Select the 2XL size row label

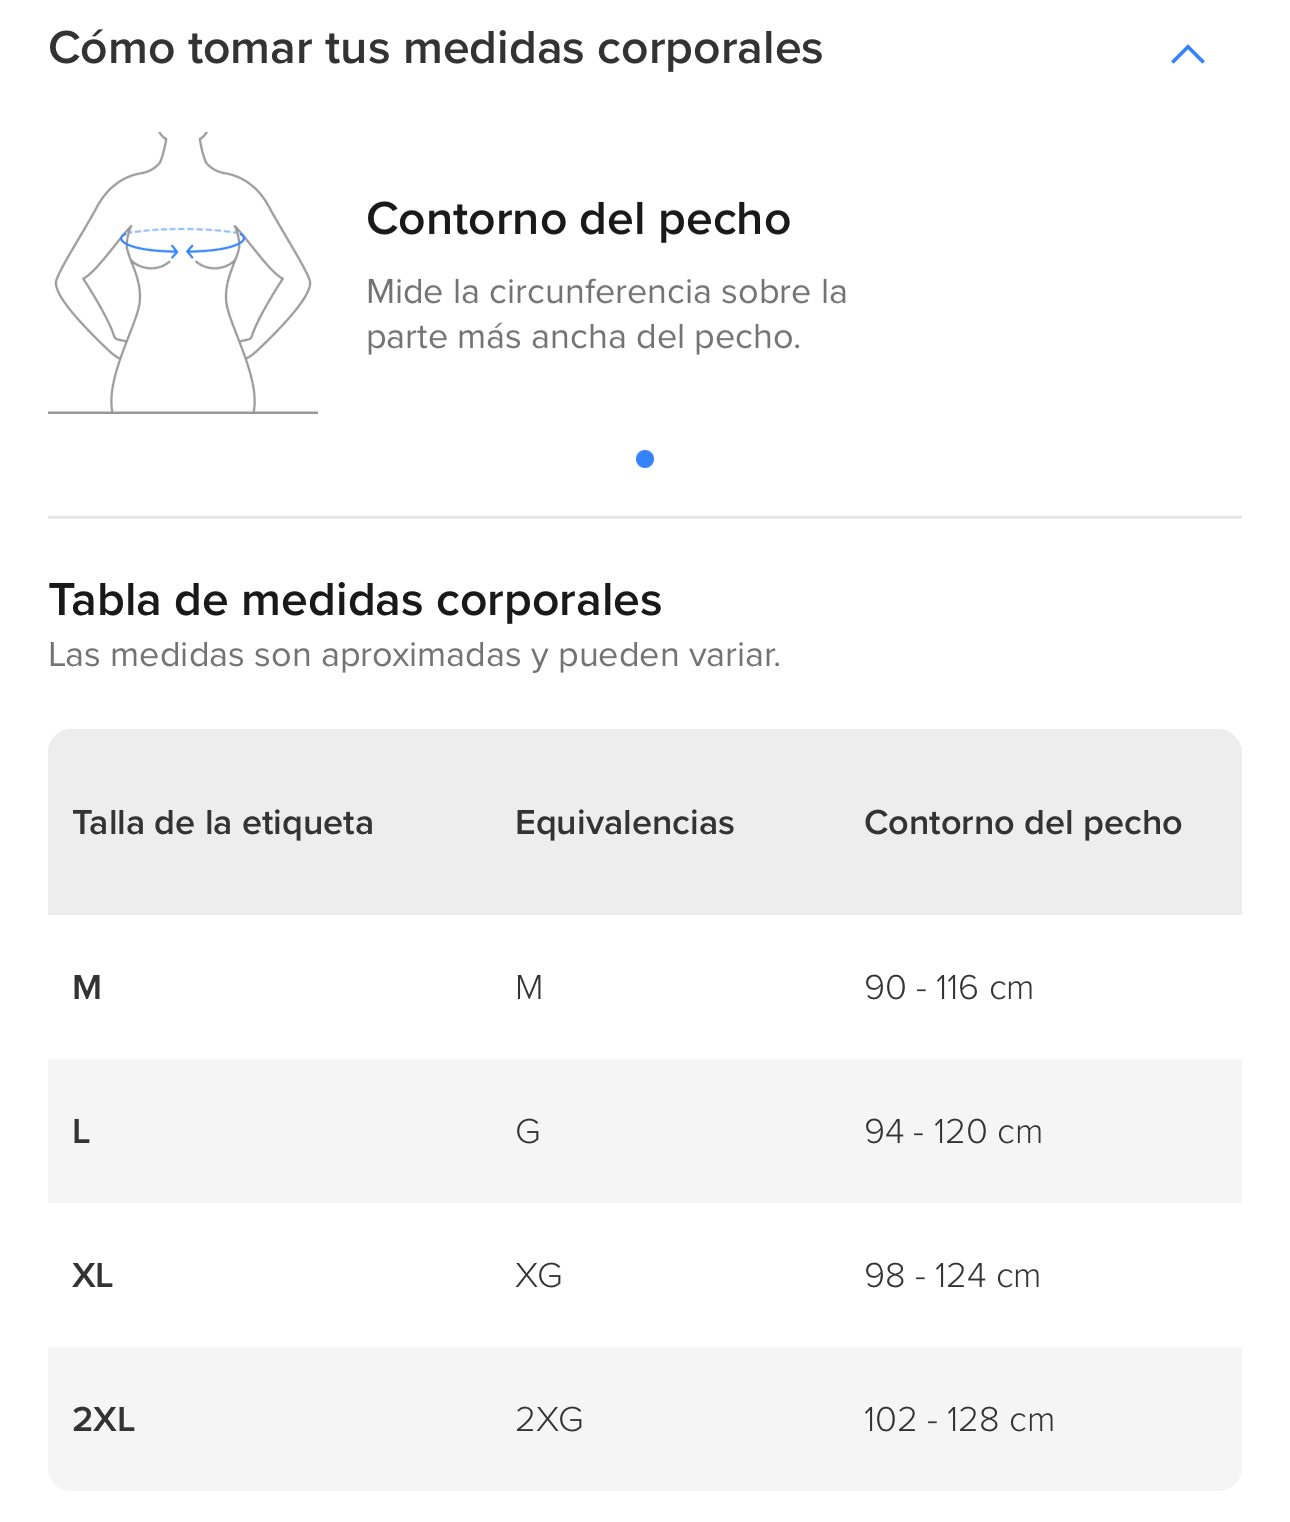(103, 1420)
